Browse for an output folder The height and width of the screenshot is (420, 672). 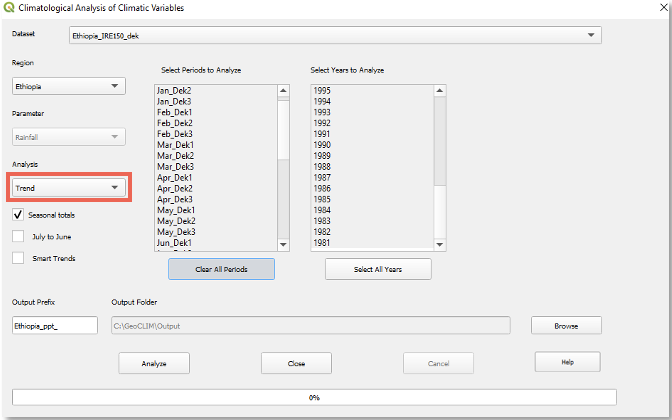coord(566,325)
